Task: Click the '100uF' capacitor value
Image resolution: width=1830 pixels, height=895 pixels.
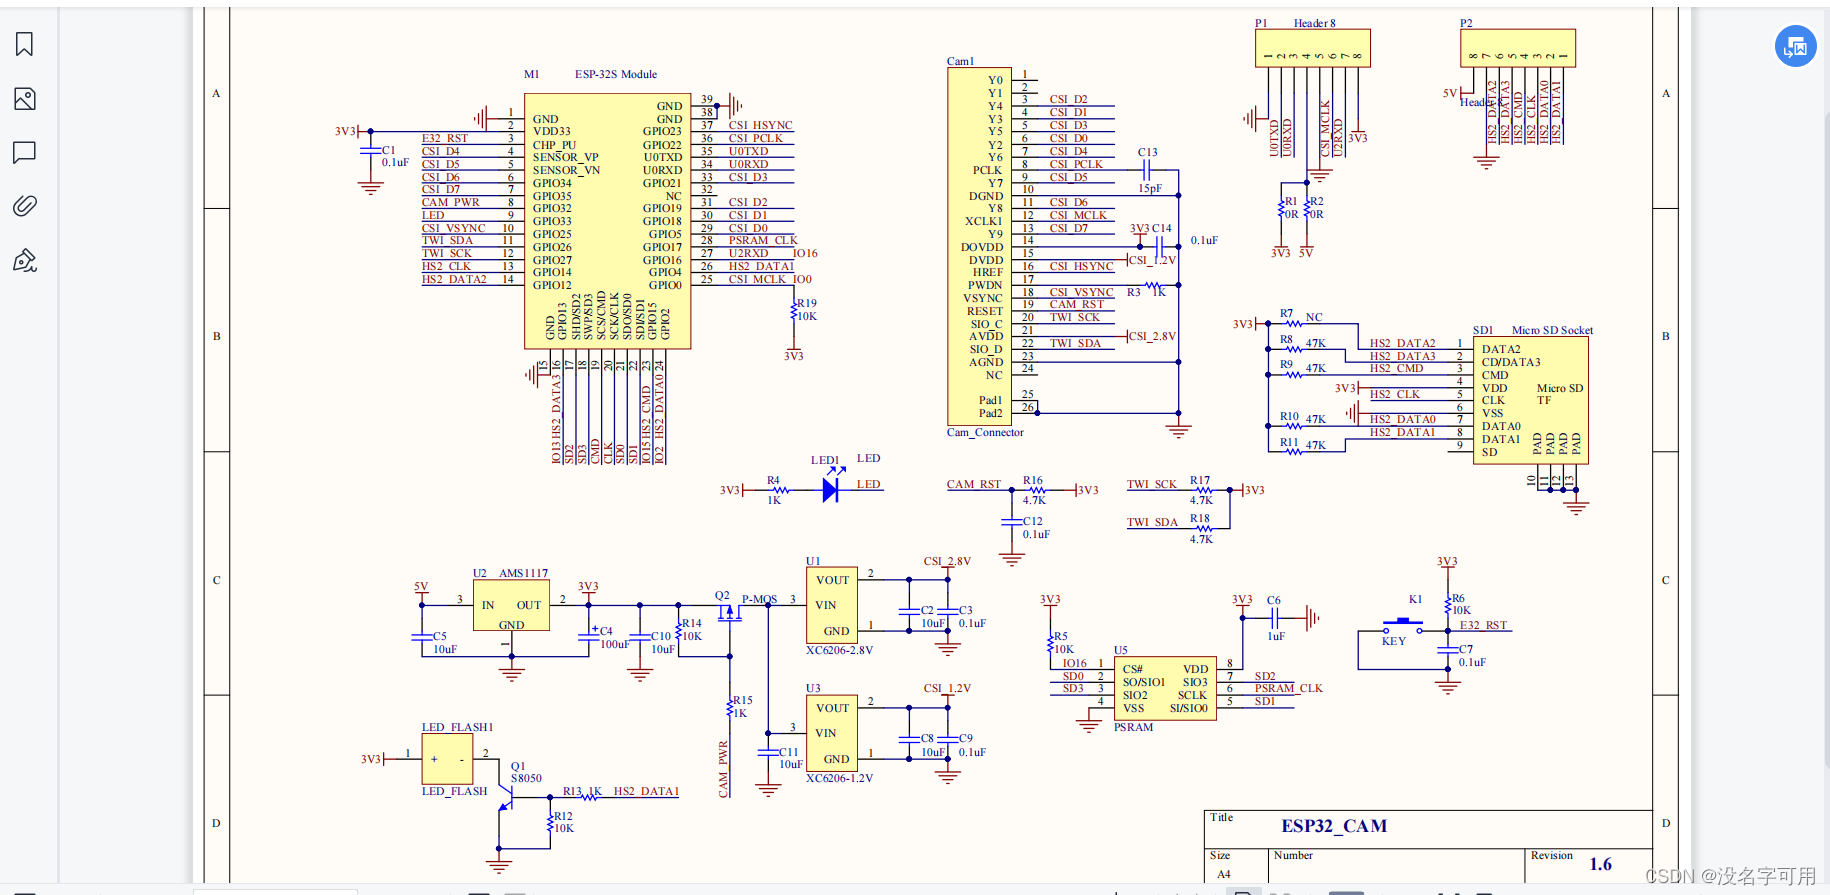Action: (614, 644)
